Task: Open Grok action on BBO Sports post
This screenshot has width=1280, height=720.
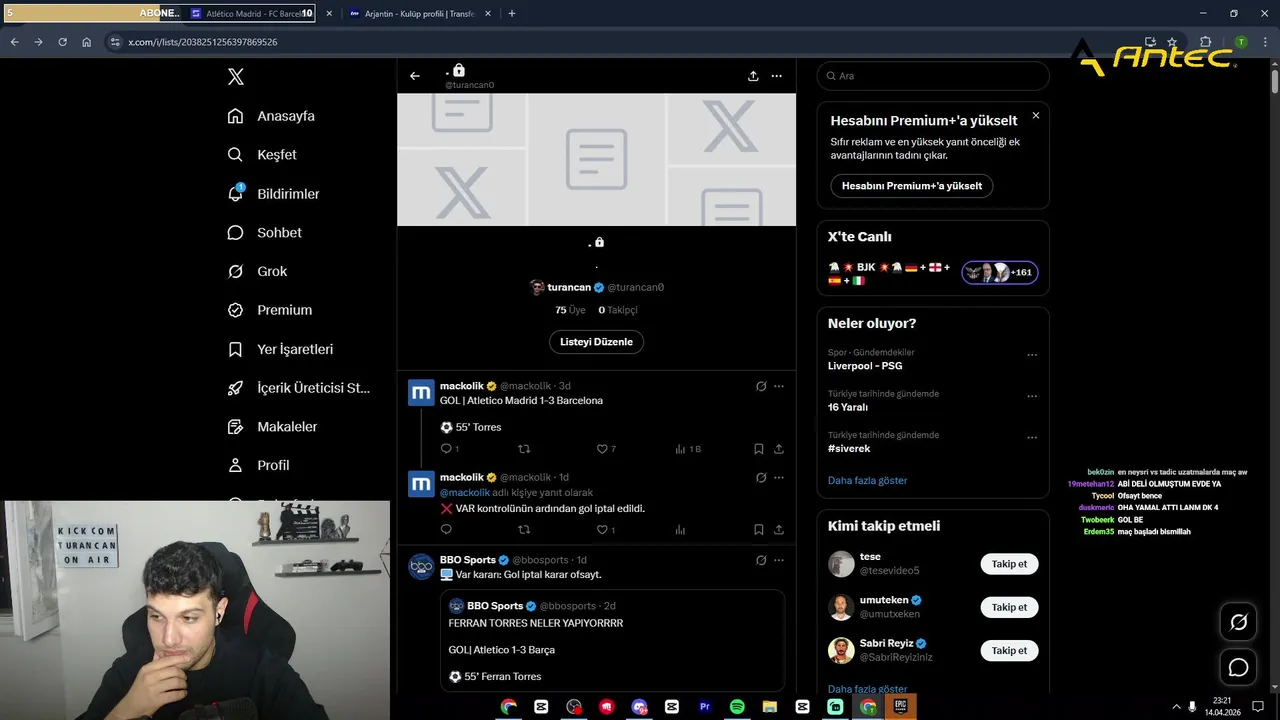Action: 761,560
